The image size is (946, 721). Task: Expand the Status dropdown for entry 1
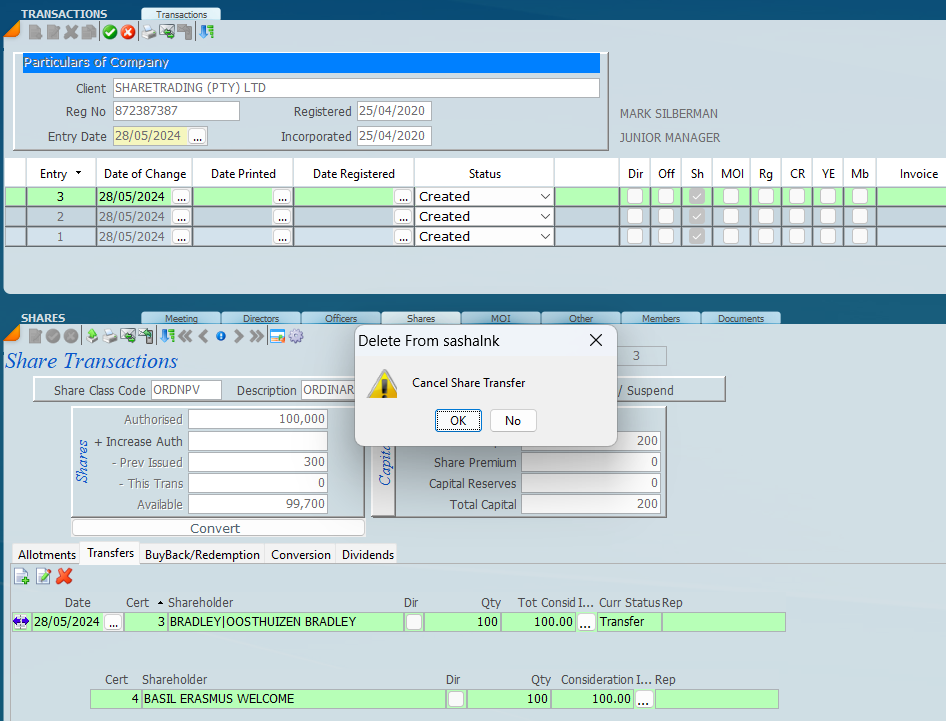click(545, 237)
